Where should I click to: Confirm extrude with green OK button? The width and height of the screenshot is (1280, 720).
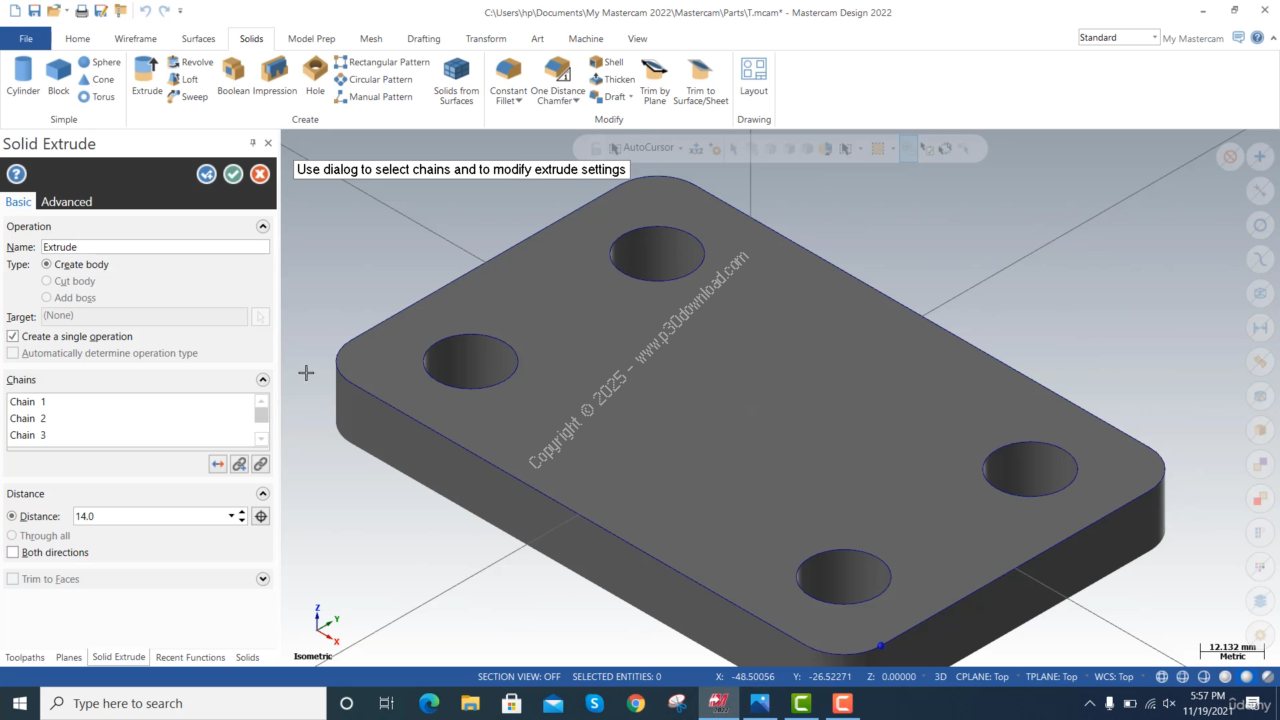click(x=233, y=174)
